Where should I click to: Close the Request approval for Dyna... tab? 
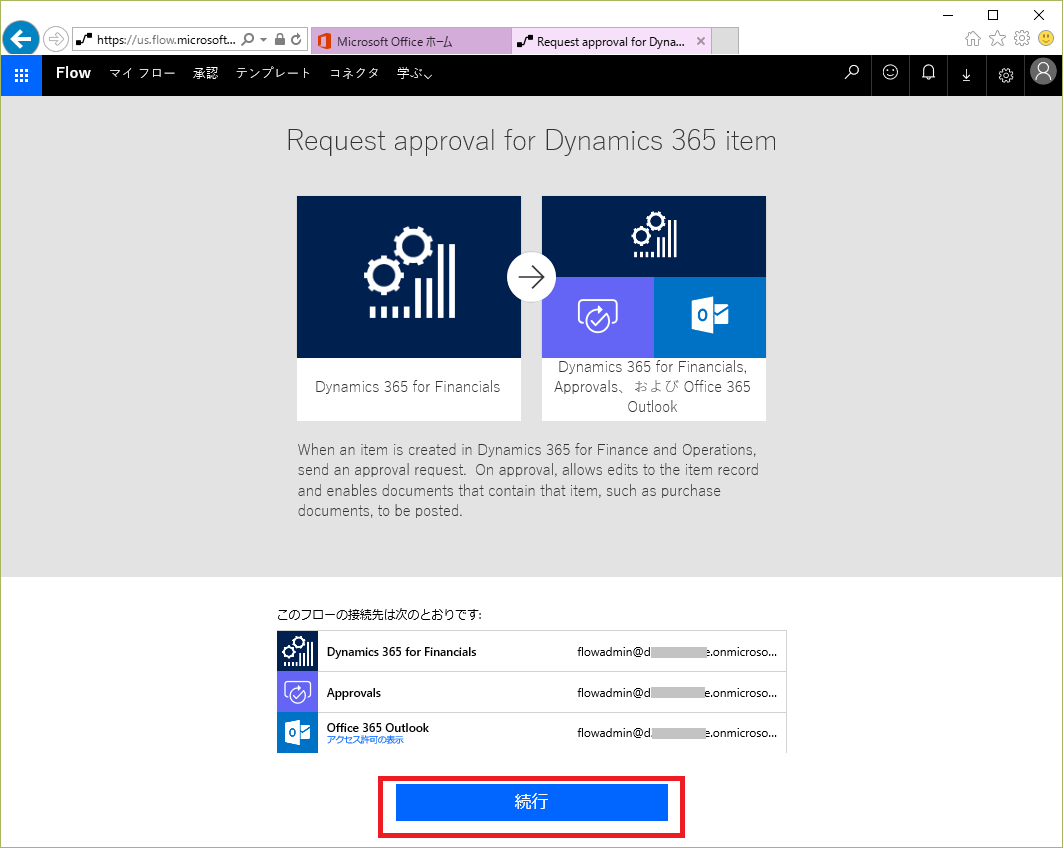click(701, 41)
